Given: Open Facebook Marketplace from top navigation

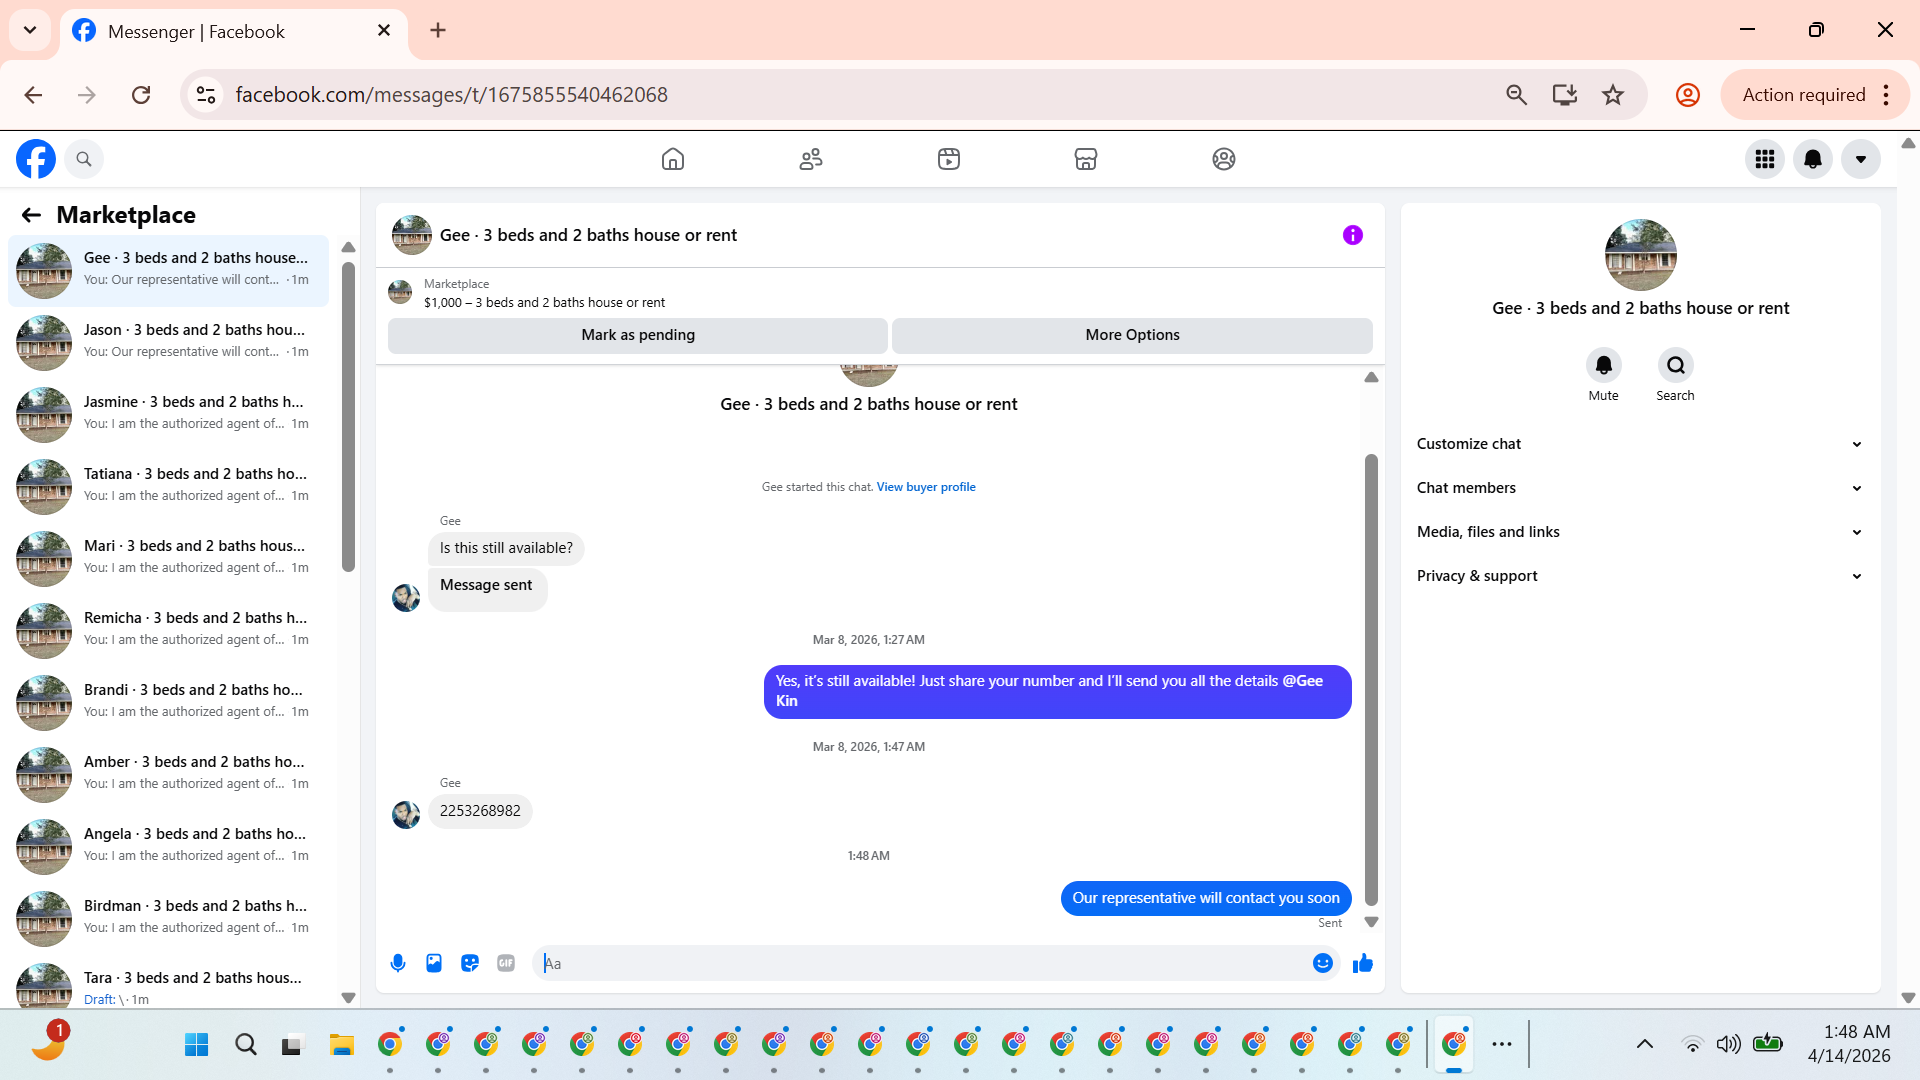Looking at the screenshot, I should [x=1086, y=159].
